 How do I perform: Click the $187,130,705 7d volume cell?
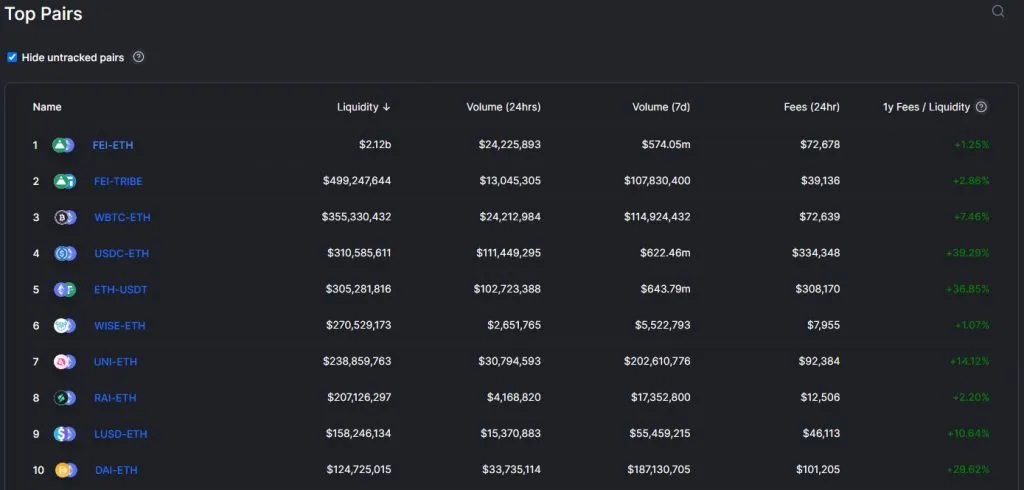[x=659, y=469]
